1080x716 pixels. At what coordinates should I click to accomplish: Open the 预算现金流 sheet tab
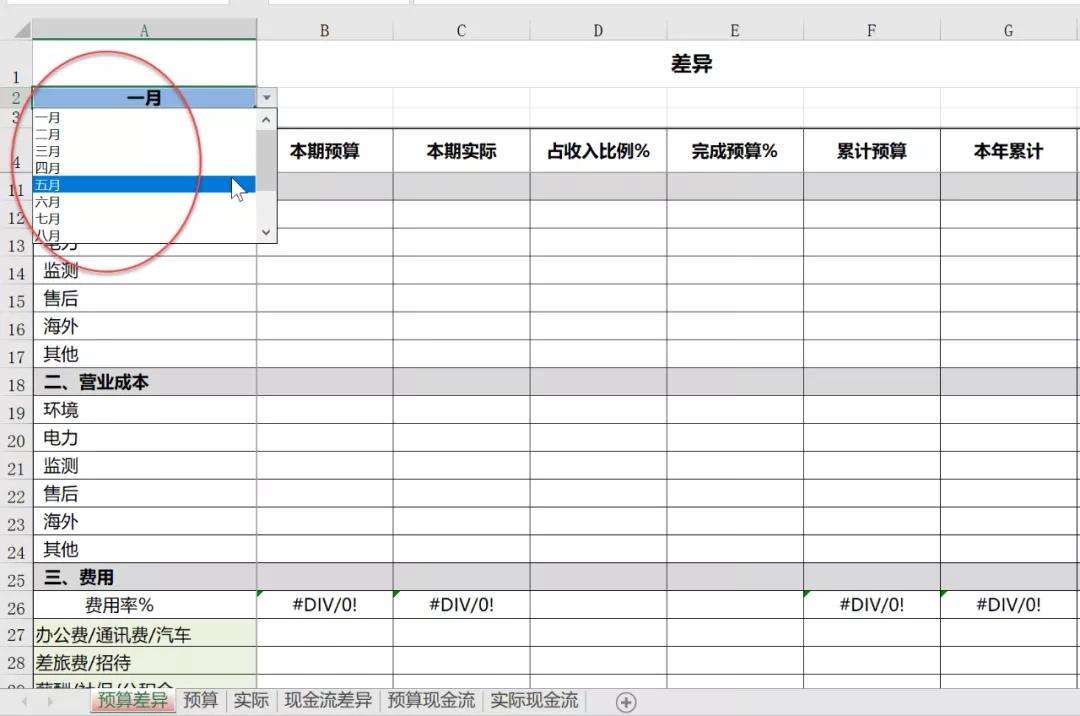point(431,700)
